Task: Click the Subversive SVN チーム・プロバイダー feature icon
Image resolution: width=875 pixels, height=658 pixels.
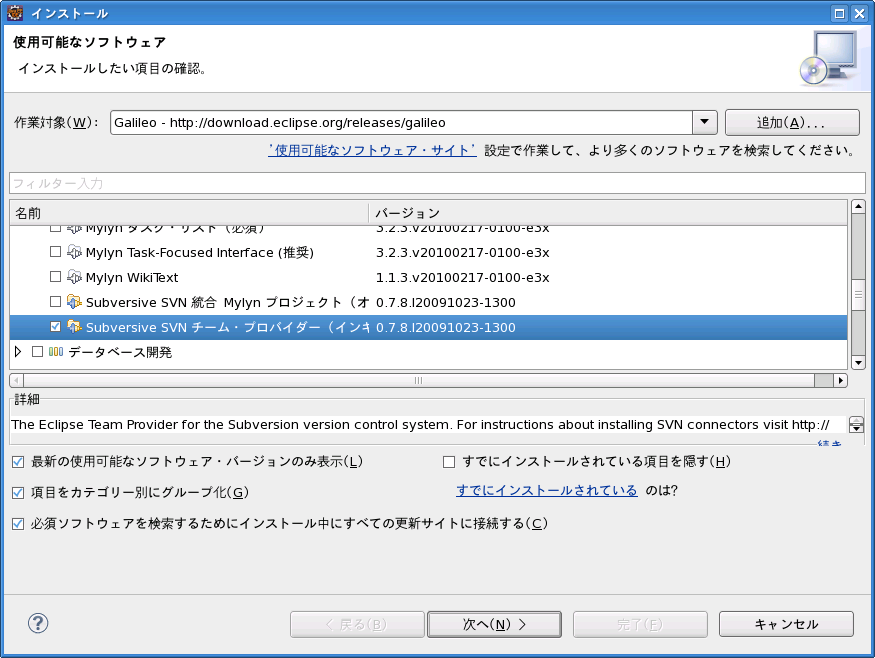Action: (74, 327)
